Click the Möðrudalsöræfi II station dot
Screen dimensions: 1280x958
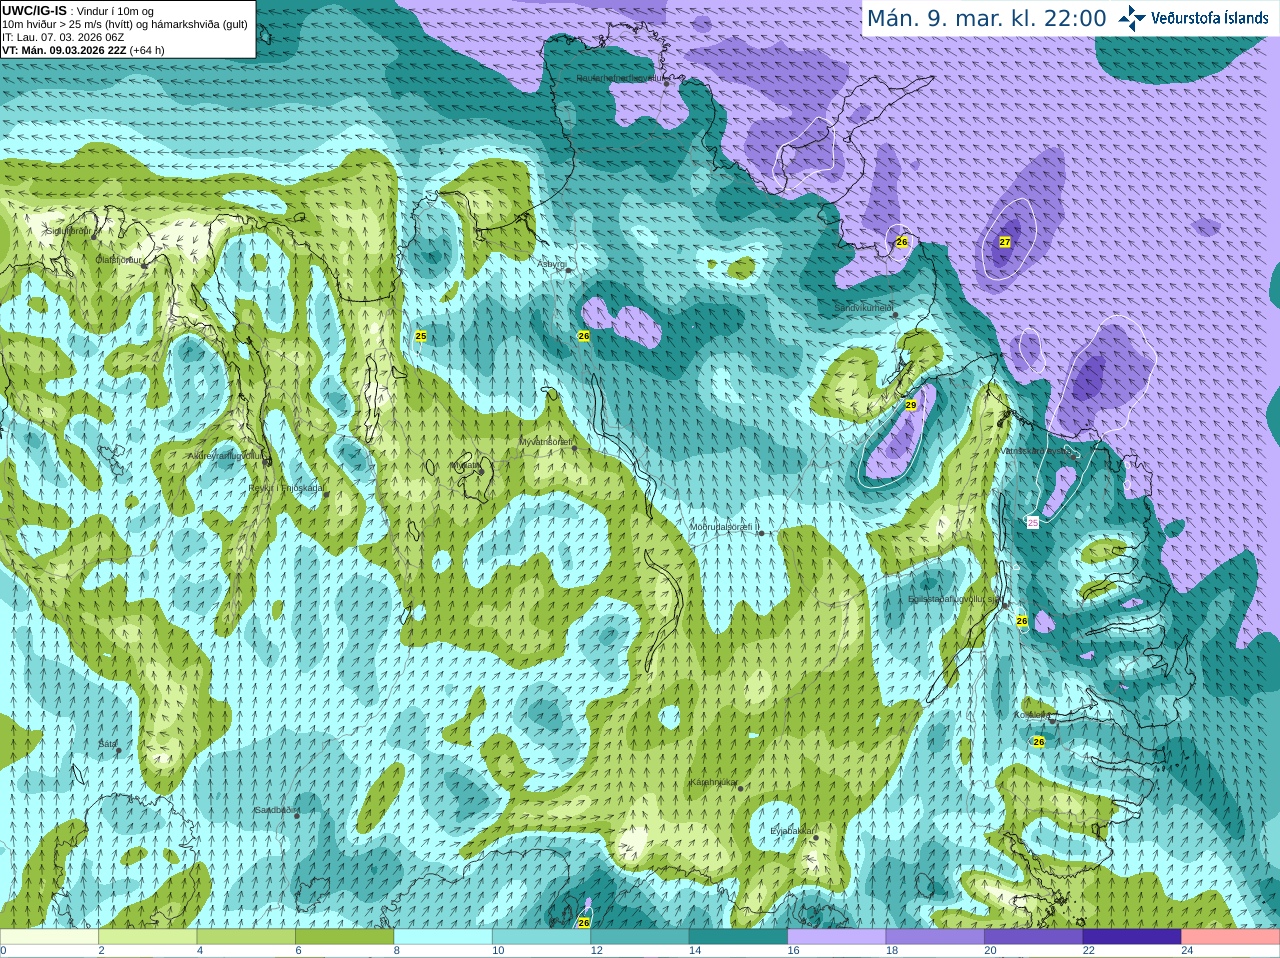point(761,533)
